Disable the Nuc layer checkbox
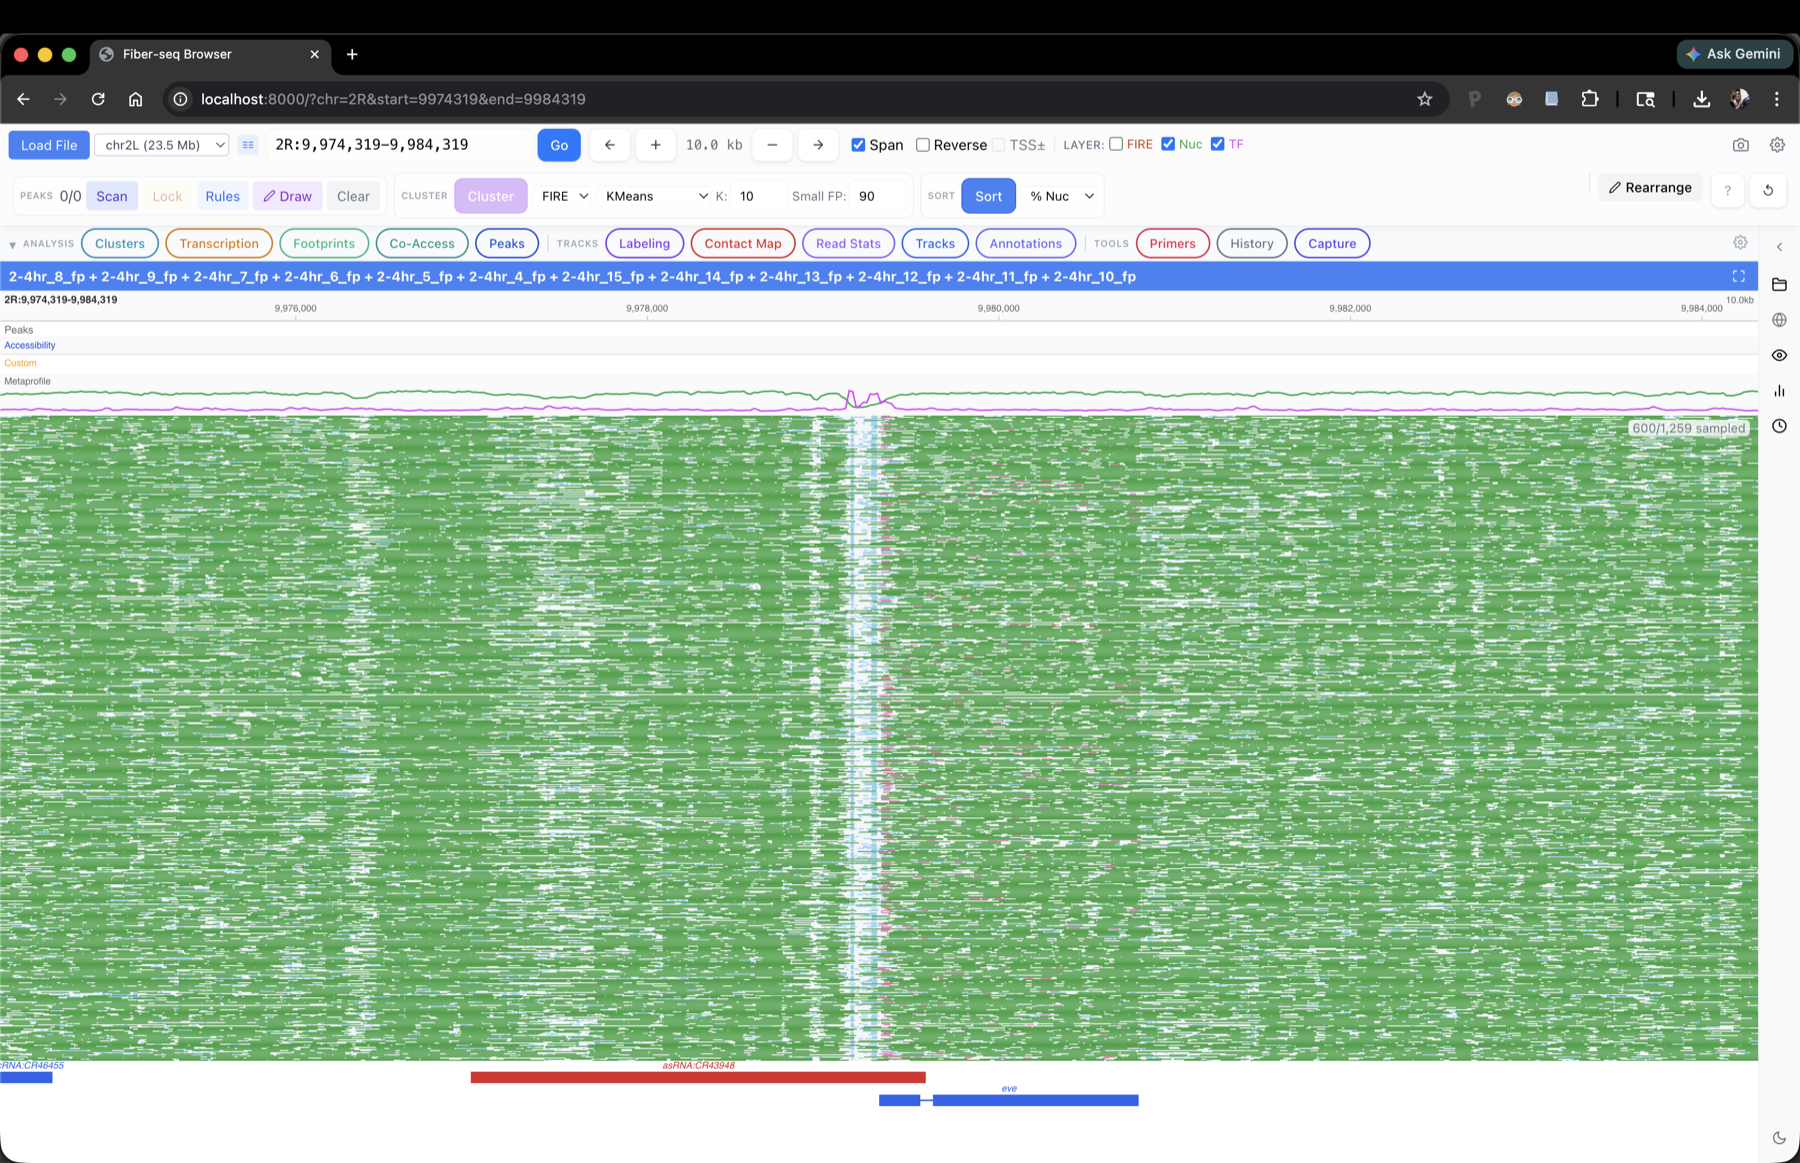The width and height of the screenshot is (1800, 1163). pos(1168,144)
